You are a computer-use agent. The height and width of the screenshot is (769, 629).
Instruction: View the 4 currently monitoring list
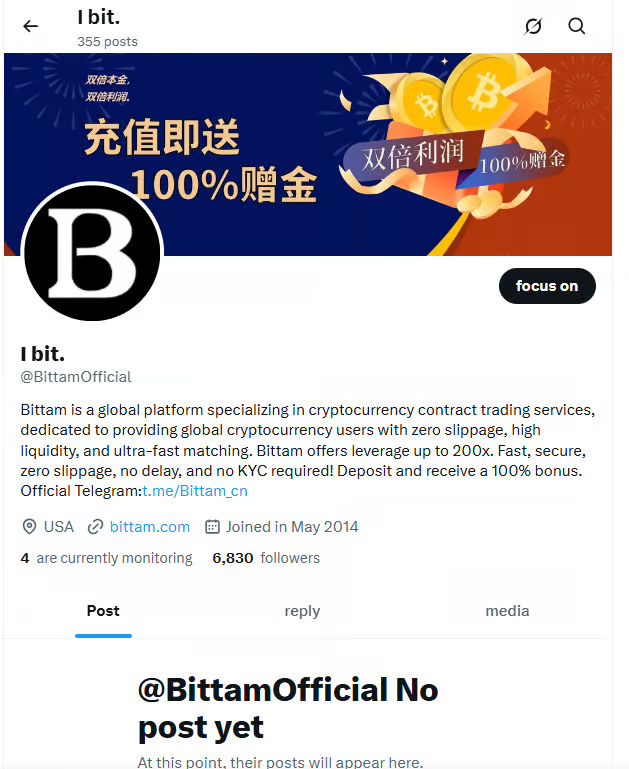pyautogui.click(x=106, y=558)
